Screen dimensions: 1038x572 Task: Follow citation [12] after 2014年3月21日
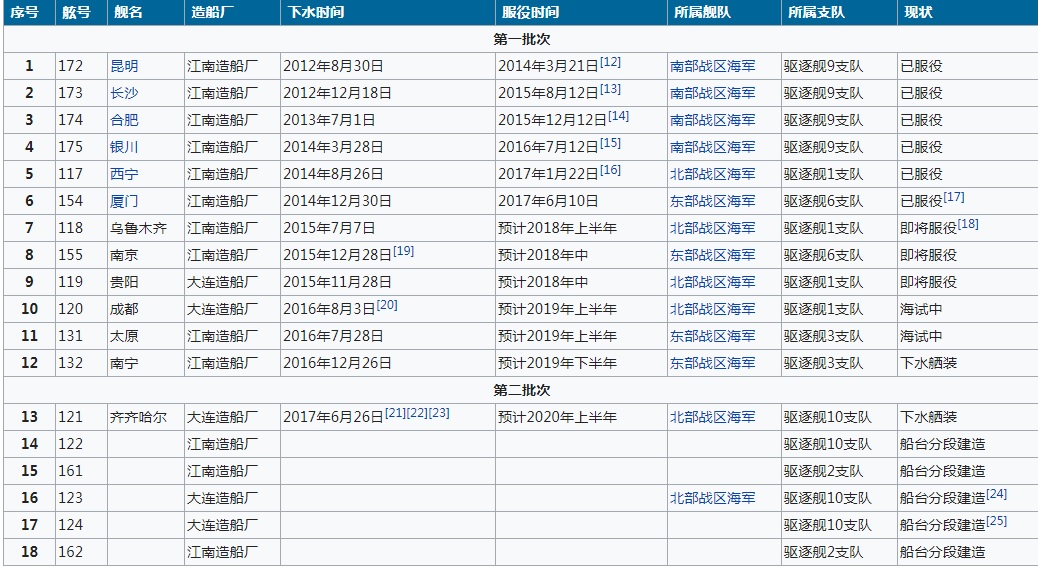tap(610, 62)
